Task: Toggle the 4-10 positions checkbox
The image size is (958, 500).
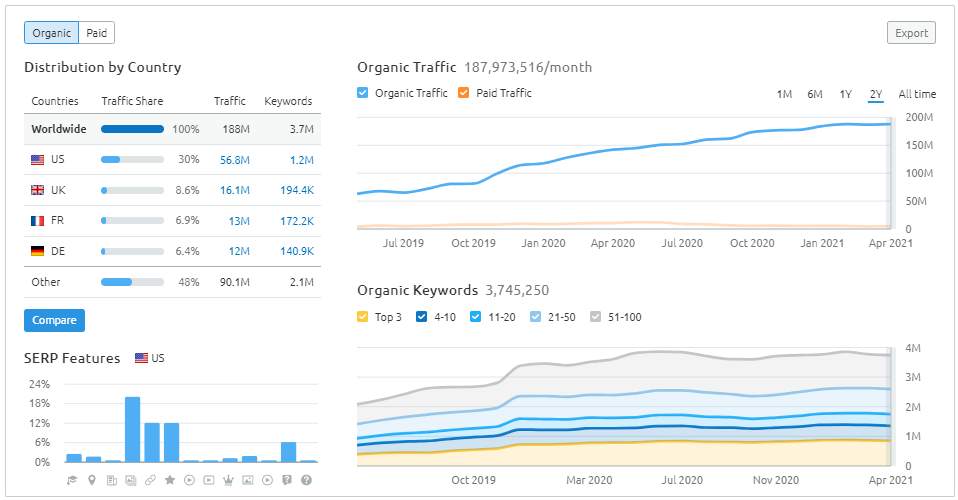Action: [421, 317]
